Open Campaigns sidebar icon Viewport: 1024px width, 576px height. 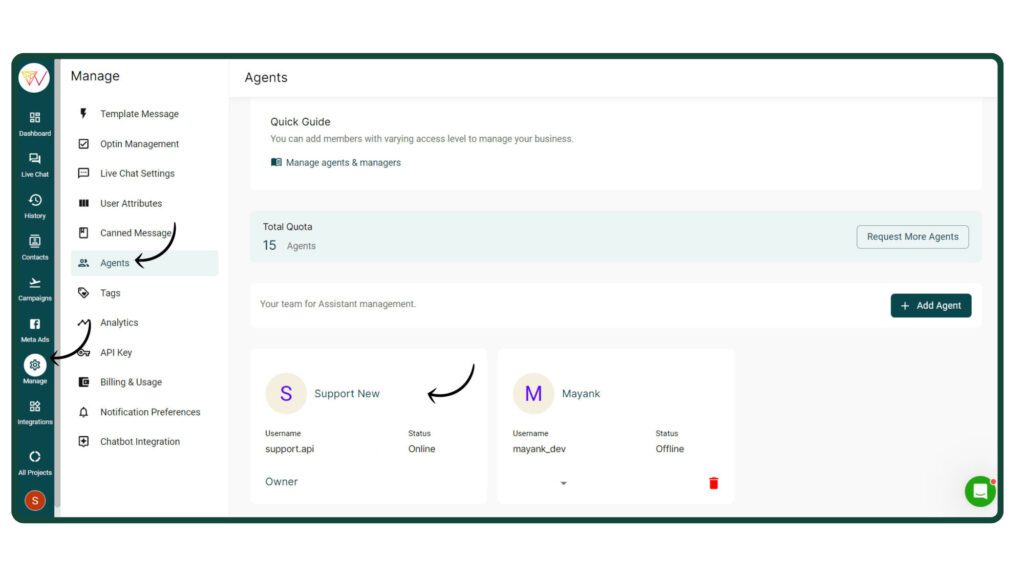35,288
